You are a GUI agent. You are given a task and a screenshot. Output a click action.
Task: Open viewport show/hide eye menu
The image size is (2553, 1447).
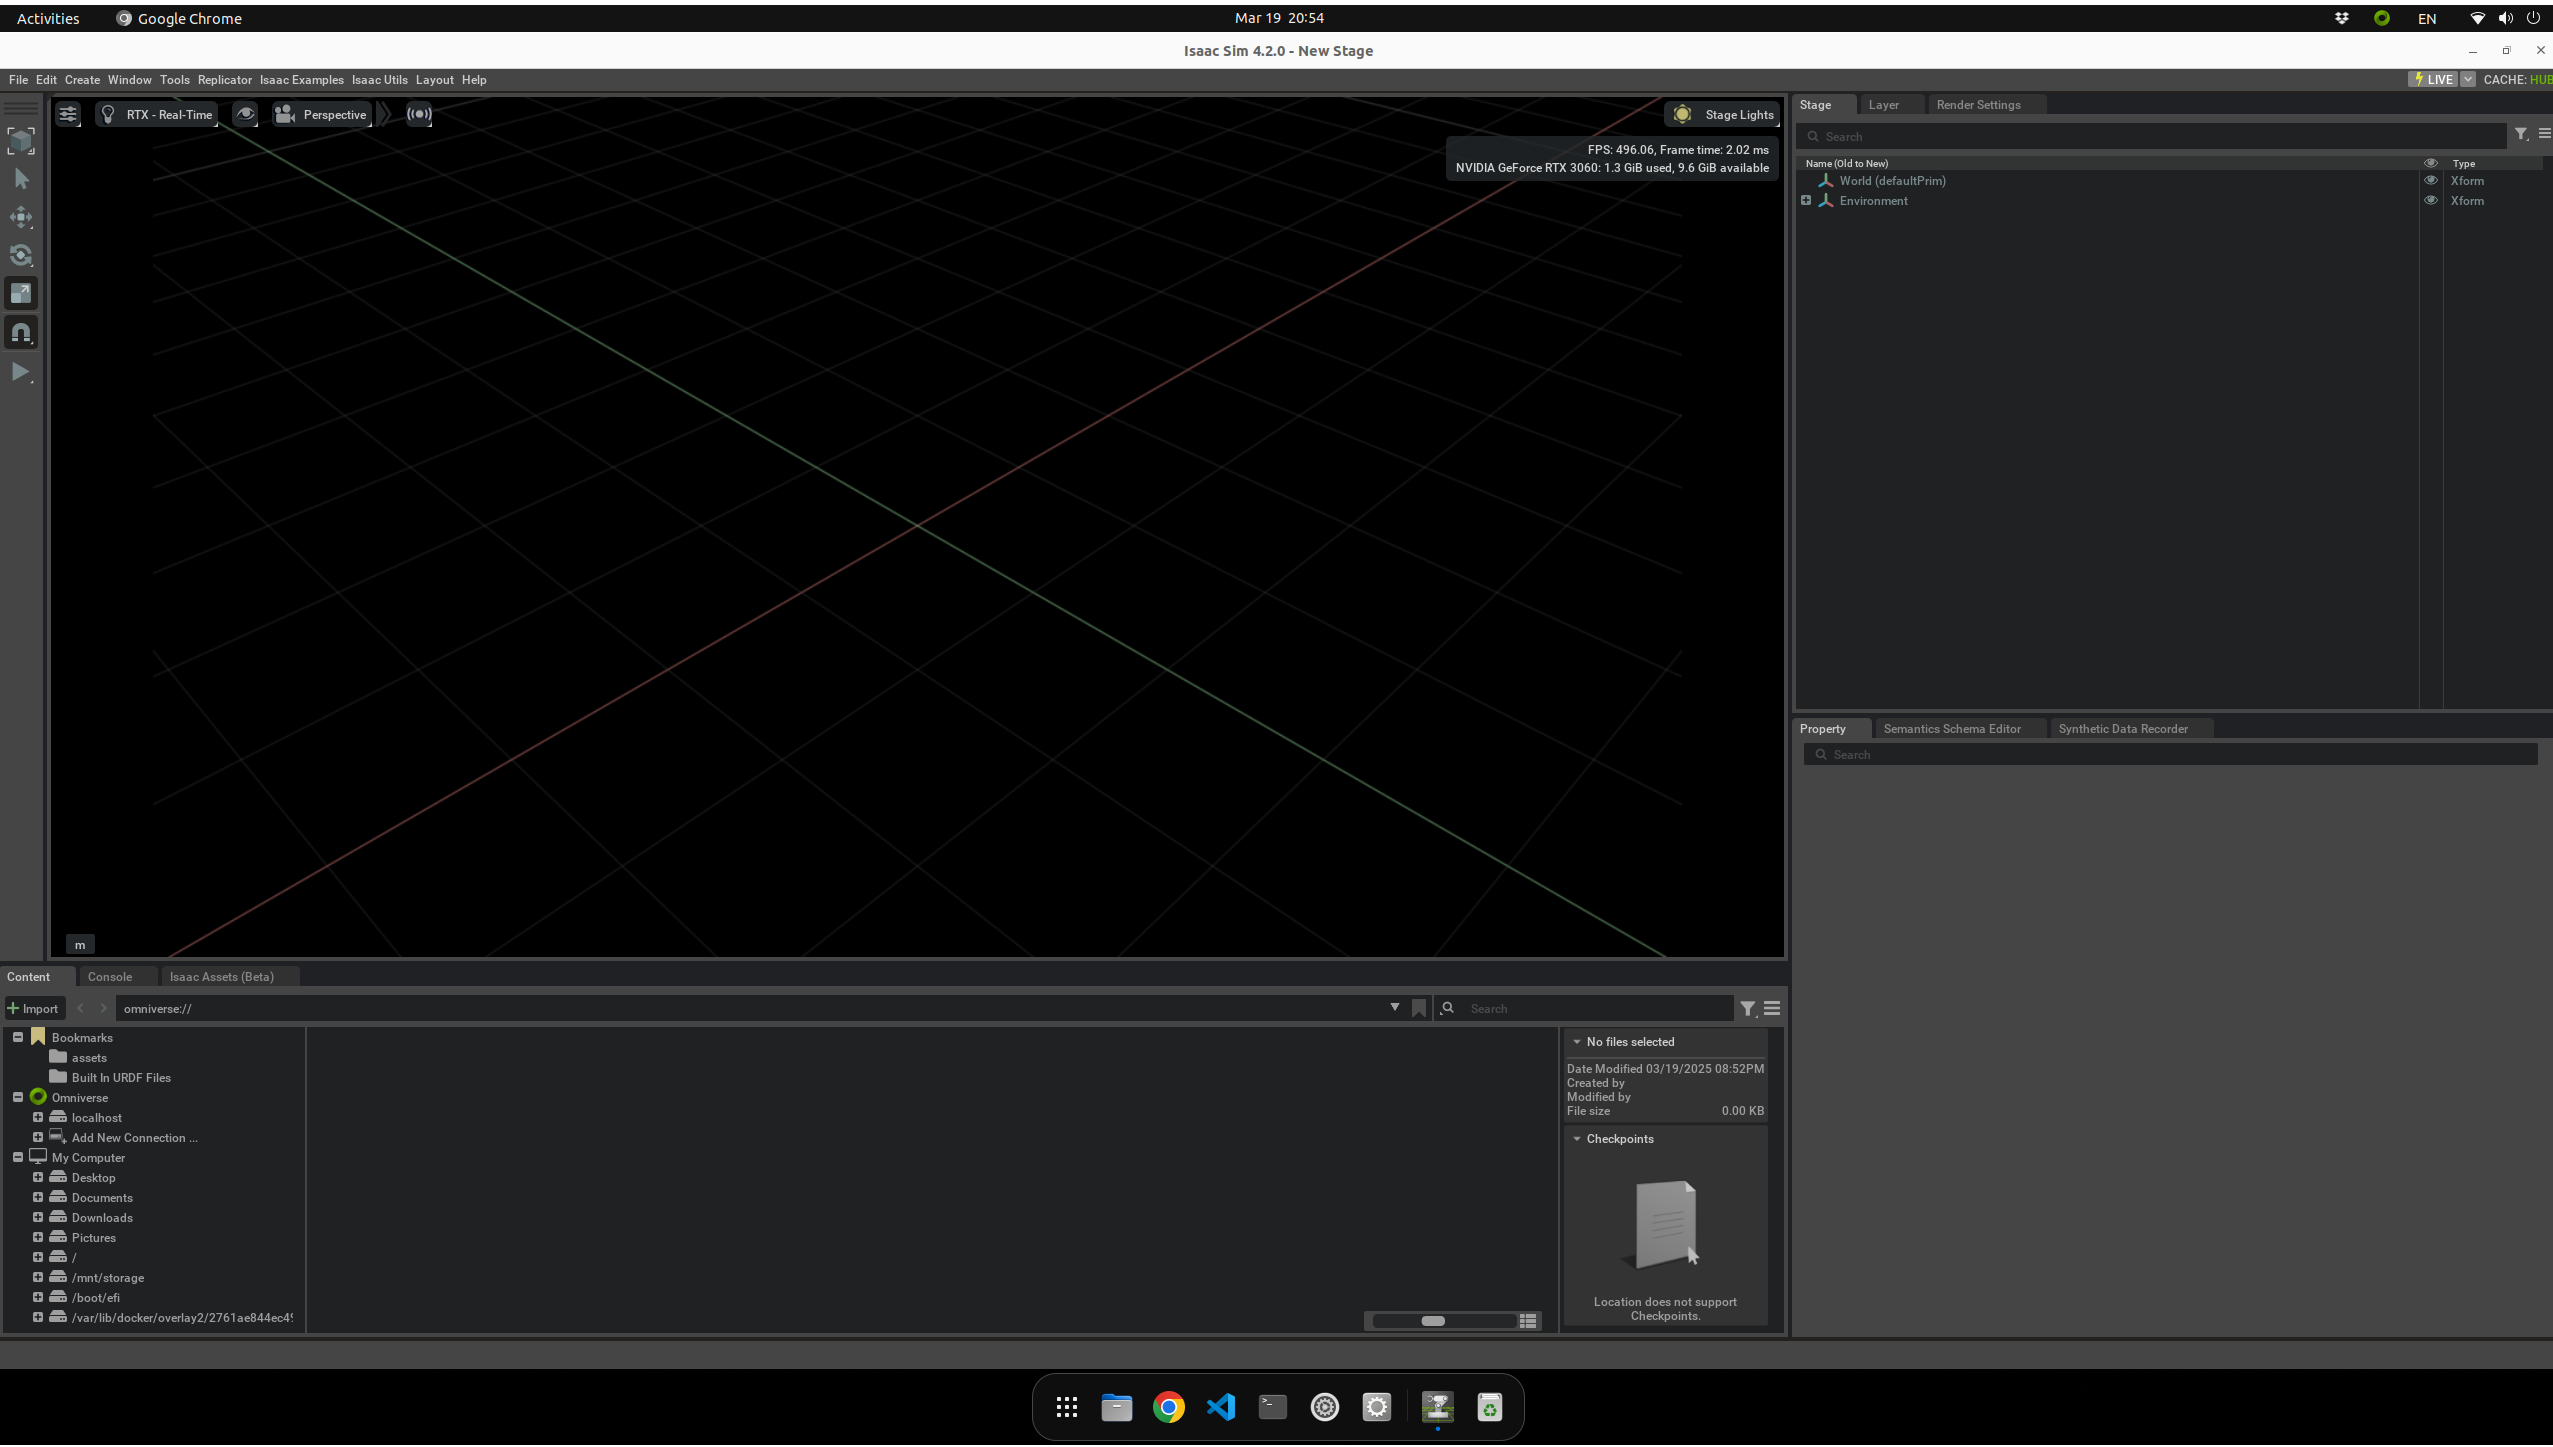point(245,114)
